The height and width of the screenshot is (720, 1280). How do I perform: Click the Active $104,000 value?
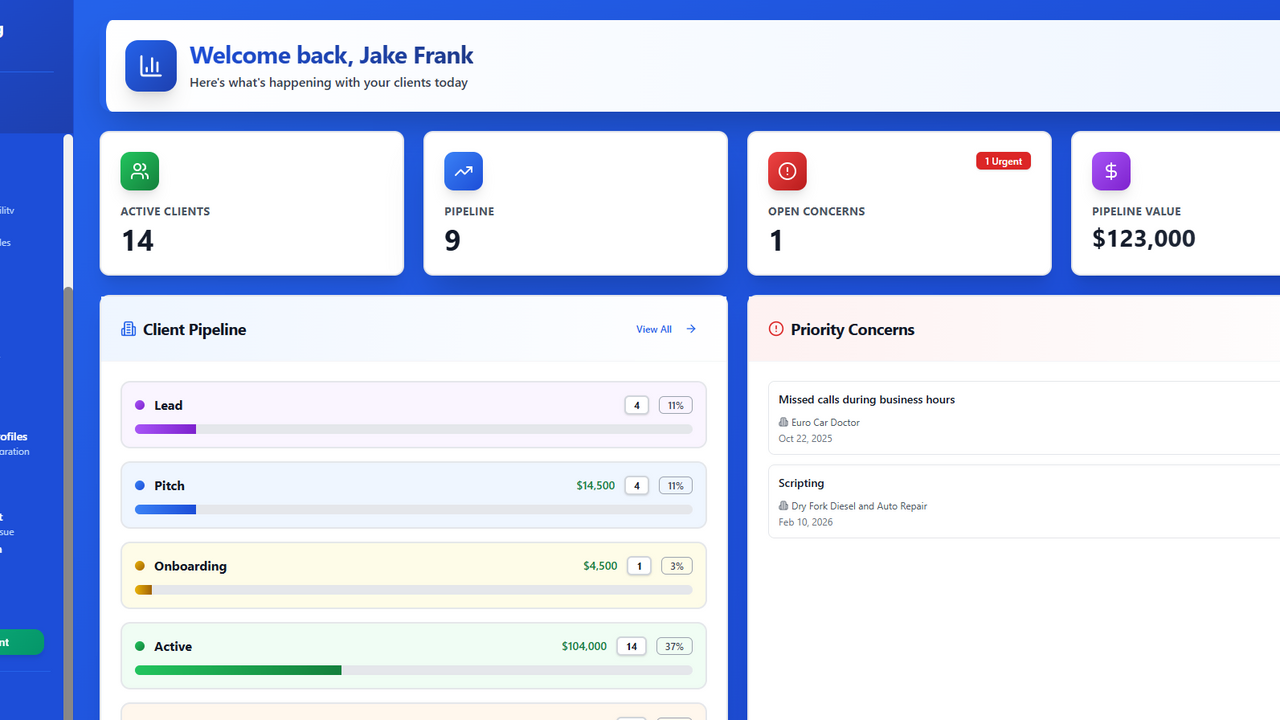(584, 646)
